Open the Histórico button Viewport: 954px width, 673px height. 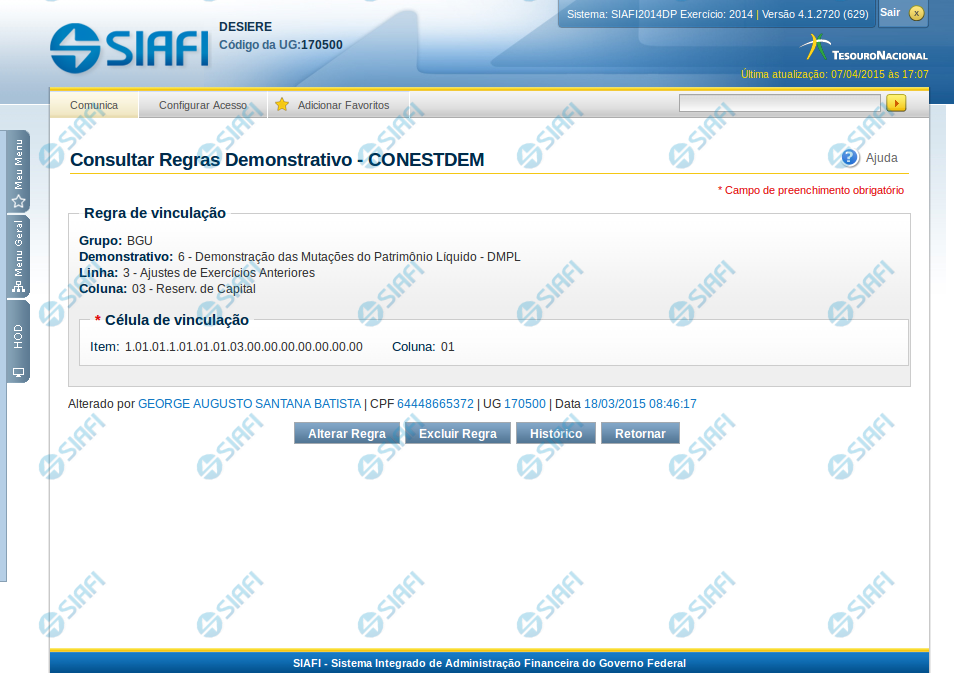point(556,433)
